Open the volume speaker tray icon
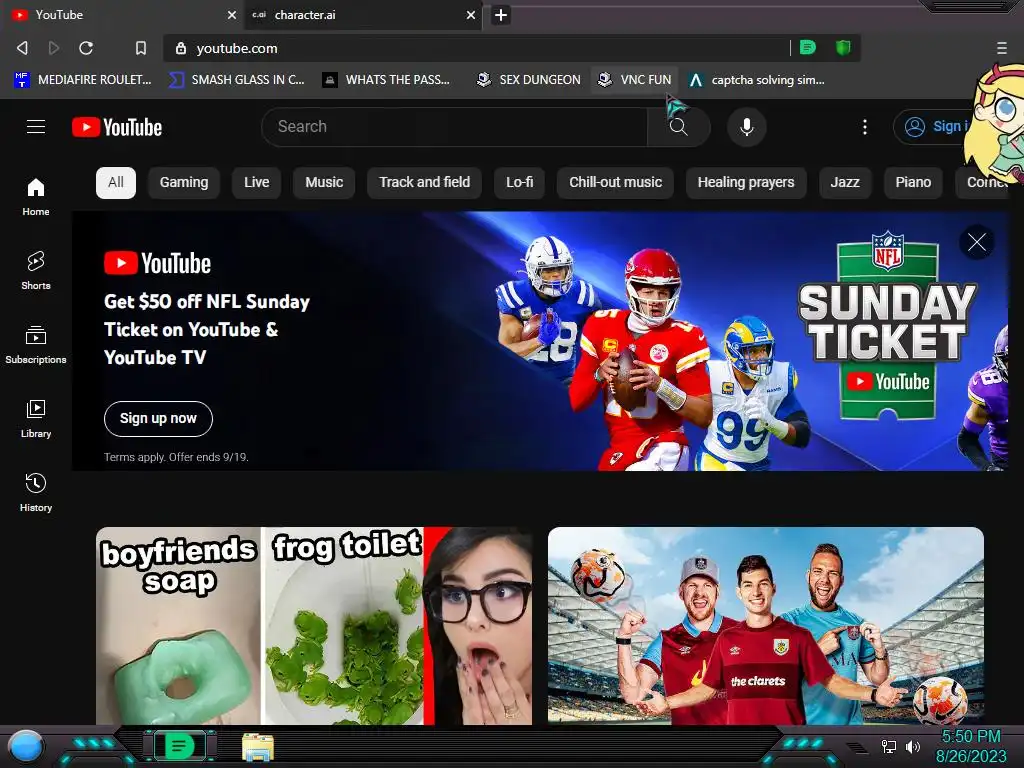 click(913, 746)
